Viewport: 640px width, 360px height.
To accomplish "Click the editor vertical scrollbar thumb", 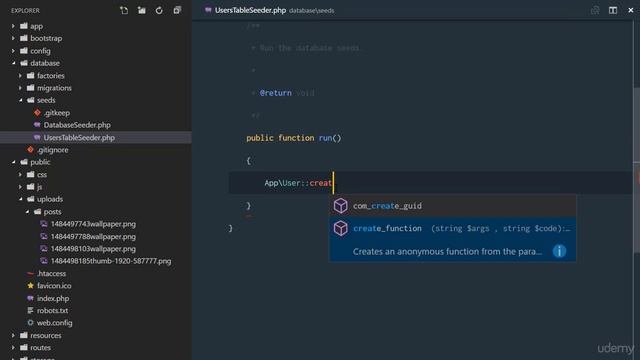I will point(636,171).
